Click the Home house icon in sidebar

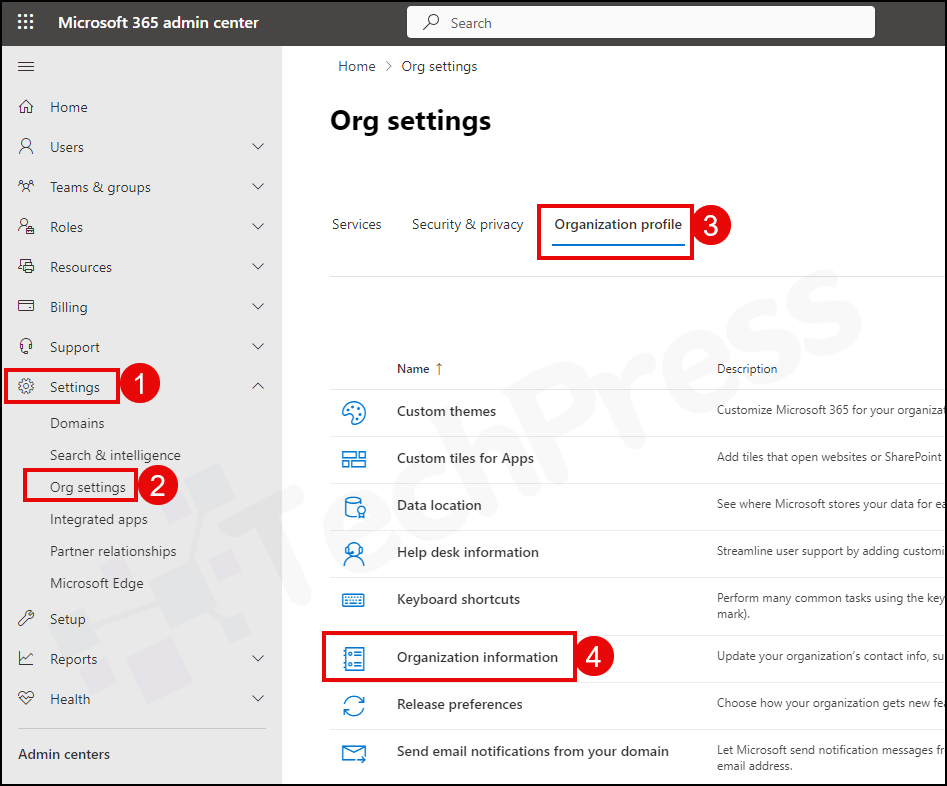click(x=26, y=107)
